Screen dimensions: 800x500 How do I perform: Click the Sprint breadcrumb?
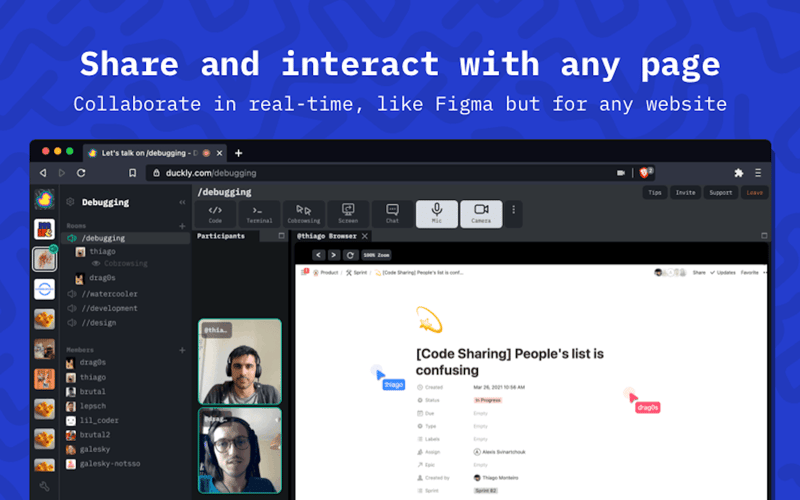click(x=357, y=272)
